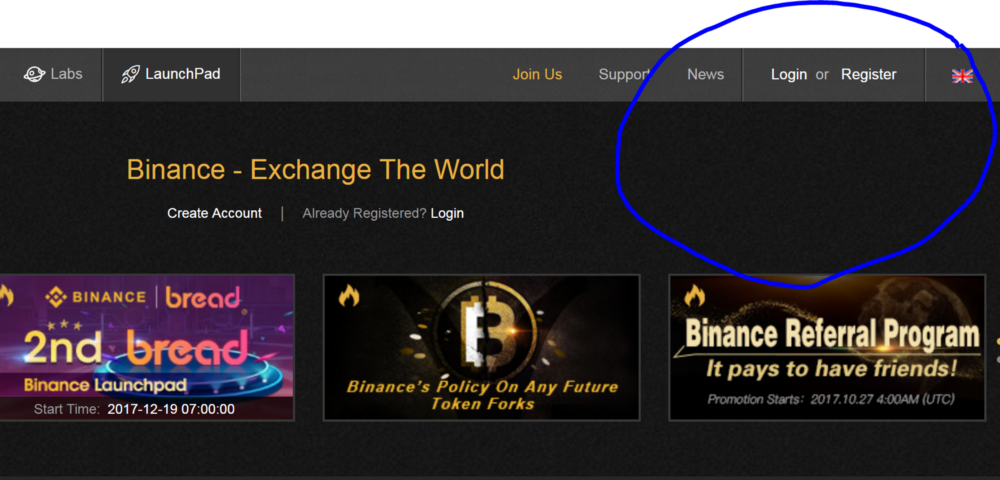
Task: Click the LaunchPad rocket icon
Action: tap(130, 75)
